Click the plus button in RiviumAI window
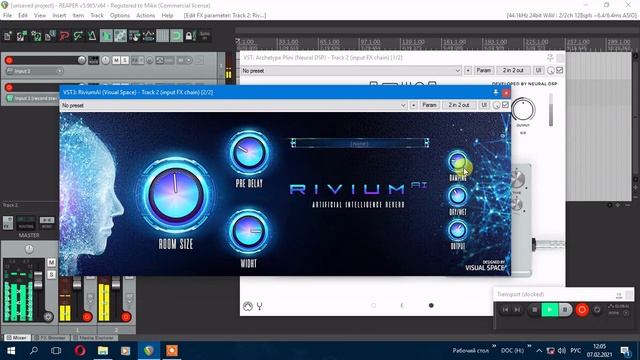 pos(413,105)
